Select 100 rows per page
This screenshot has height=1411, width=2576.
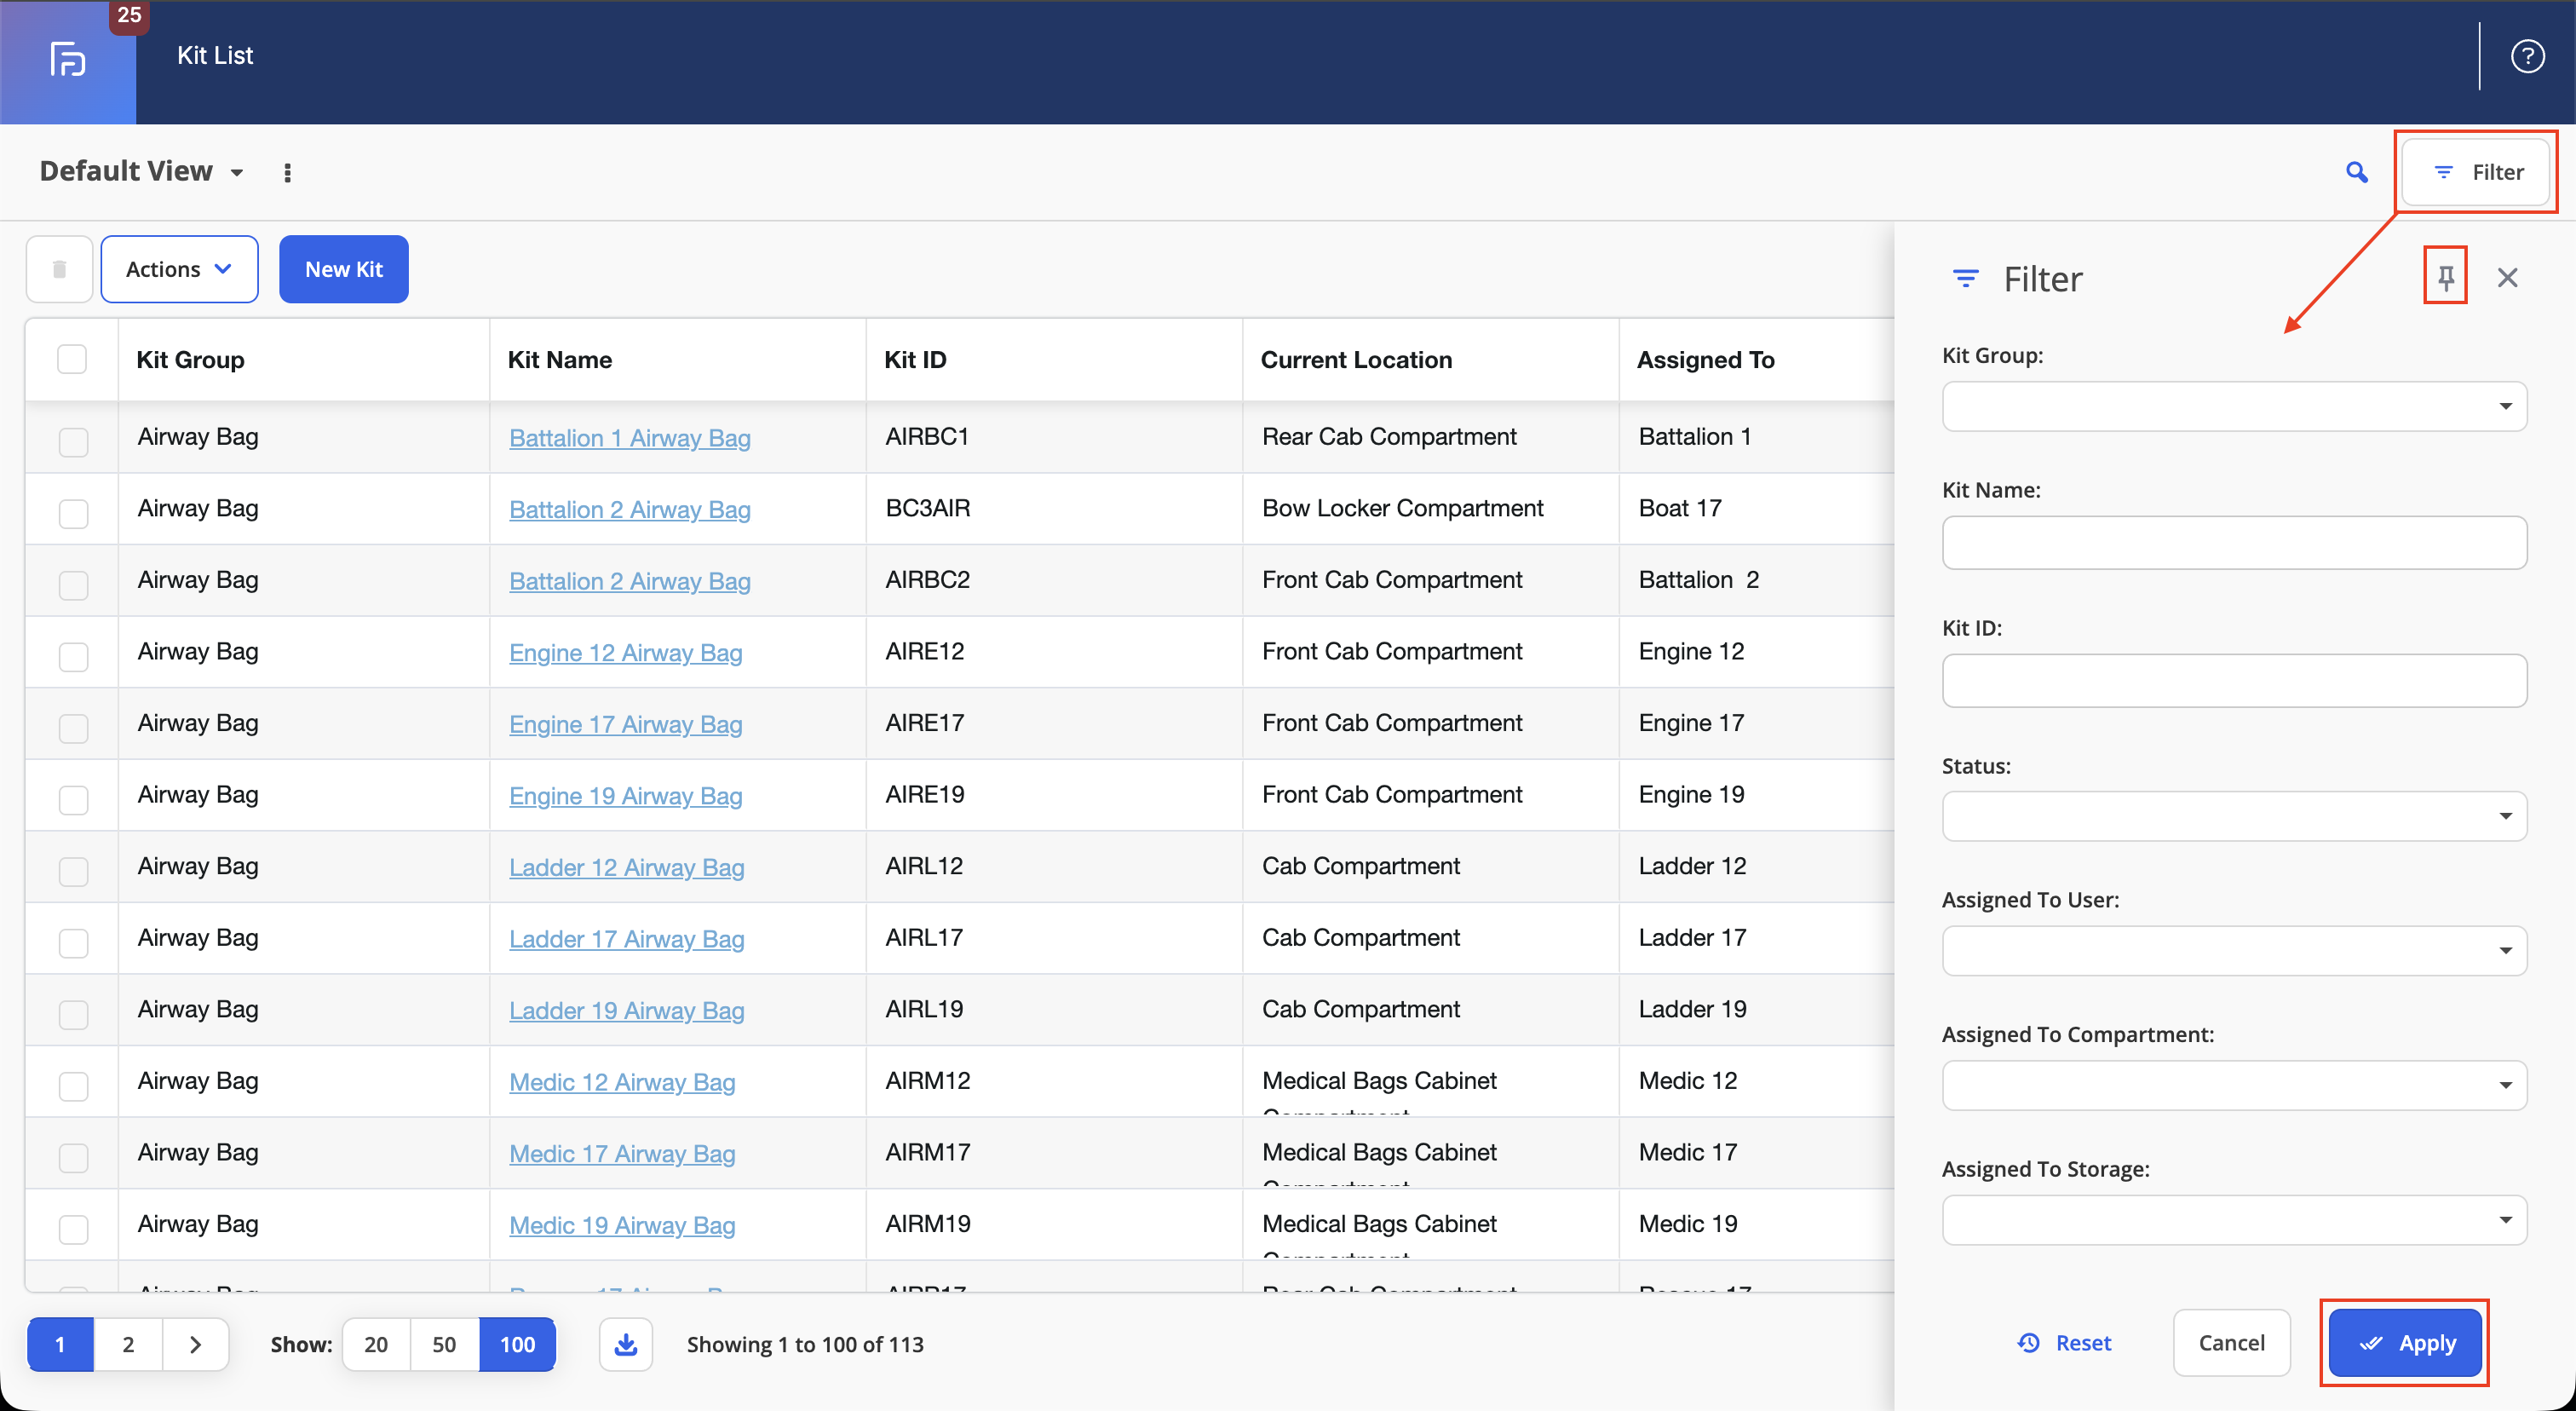click(517, 1344)
